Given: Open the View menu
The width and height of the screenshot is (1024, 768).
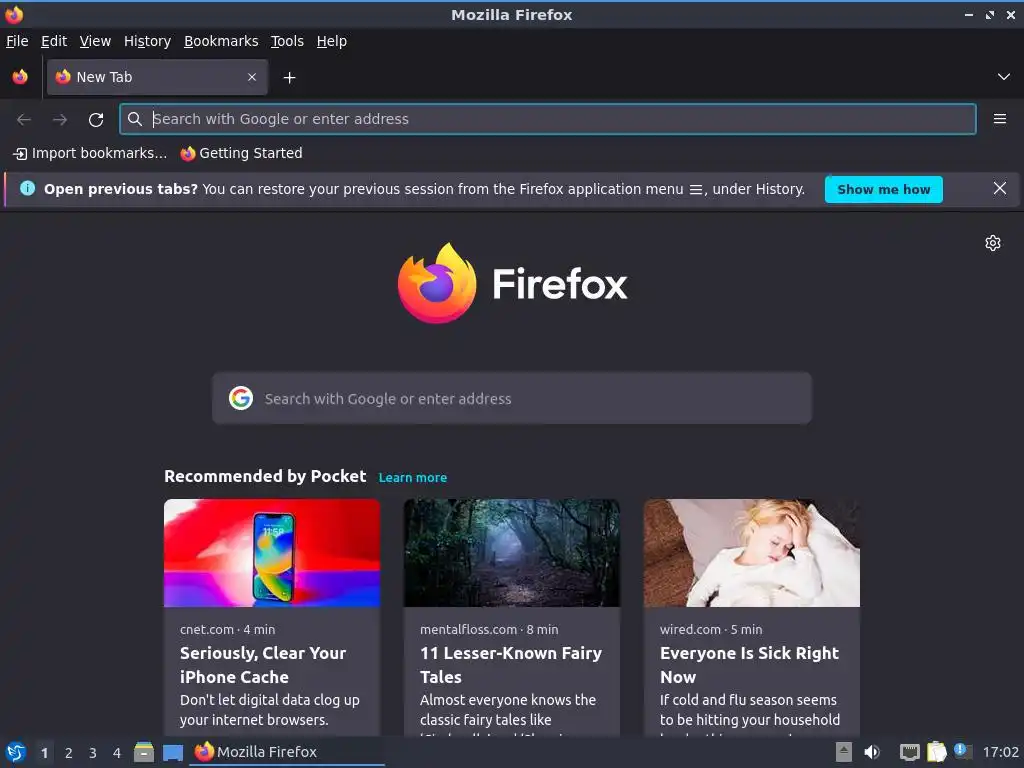Looking at the screenshot, I should [95, 41].
